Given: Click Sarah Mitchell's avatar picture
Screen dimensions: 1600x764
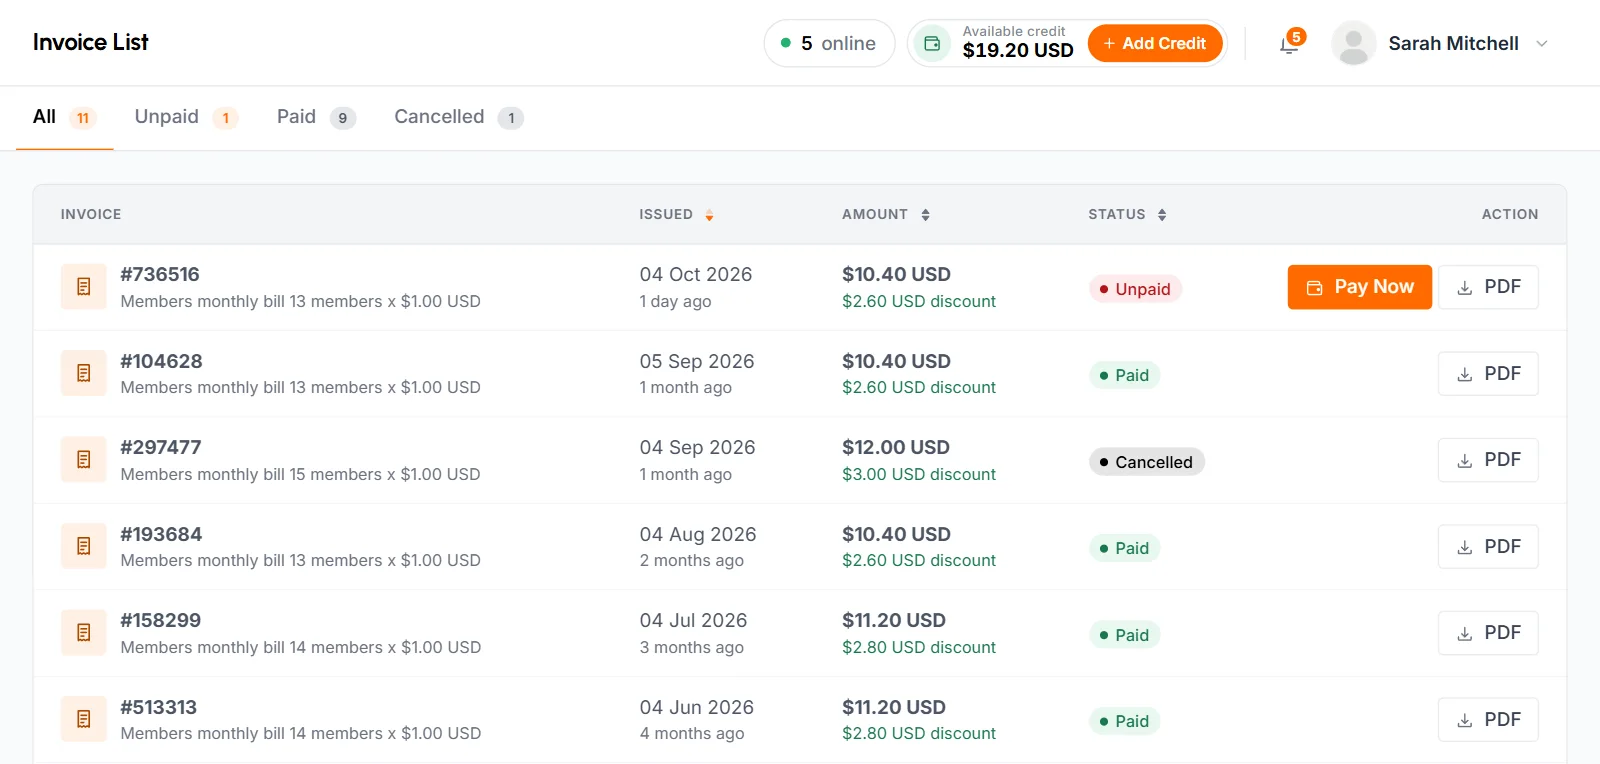Looking at the screenshot, I should pos(1353,44).
